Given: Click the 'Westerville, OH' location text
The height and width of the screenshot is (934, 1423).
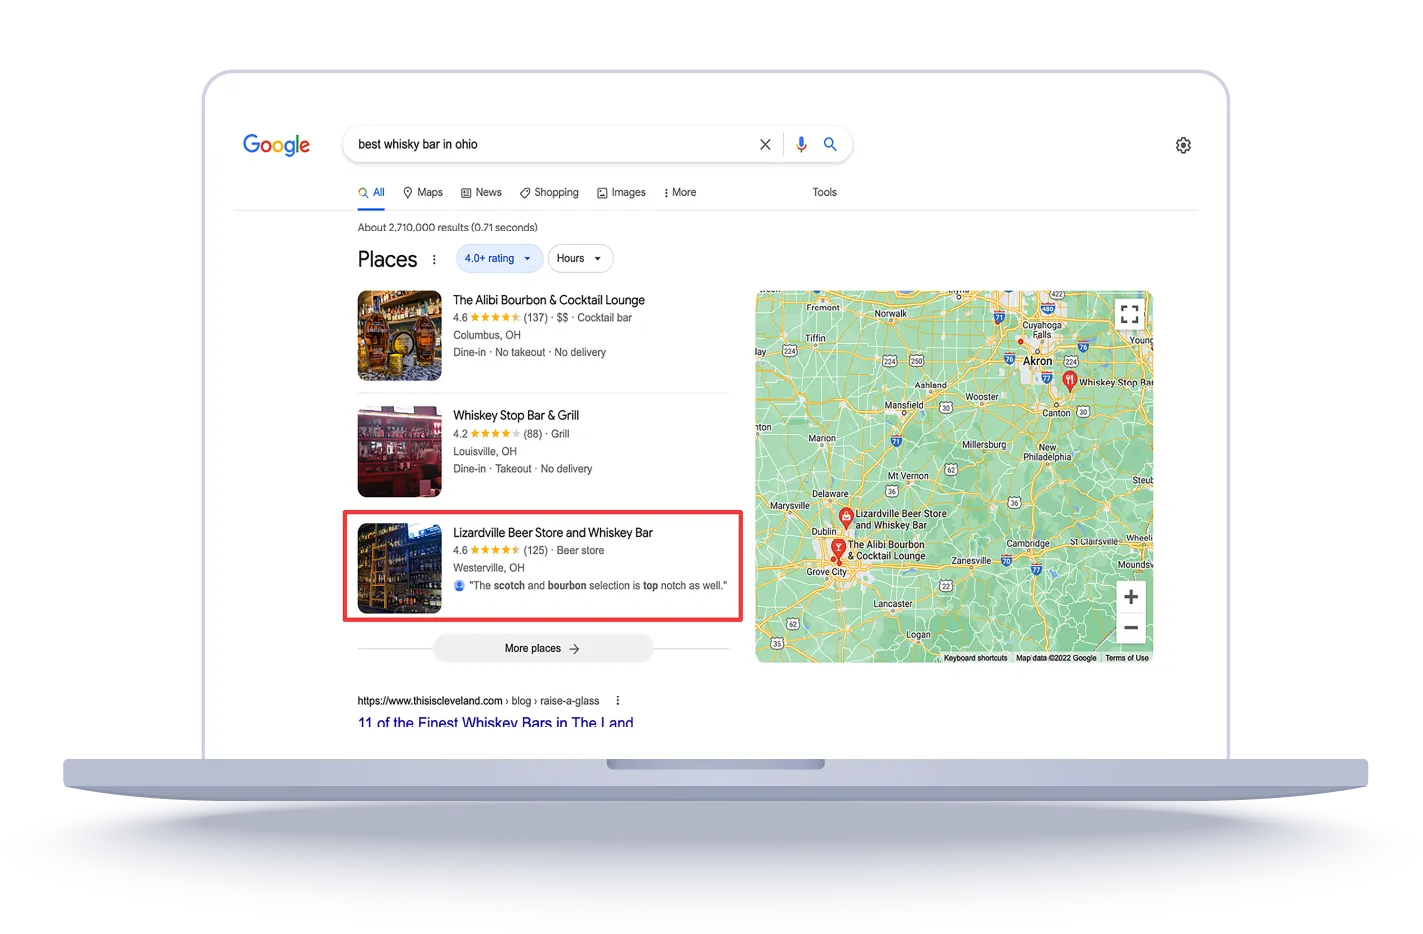Looking at the screenshot, I should coord(489,567).
